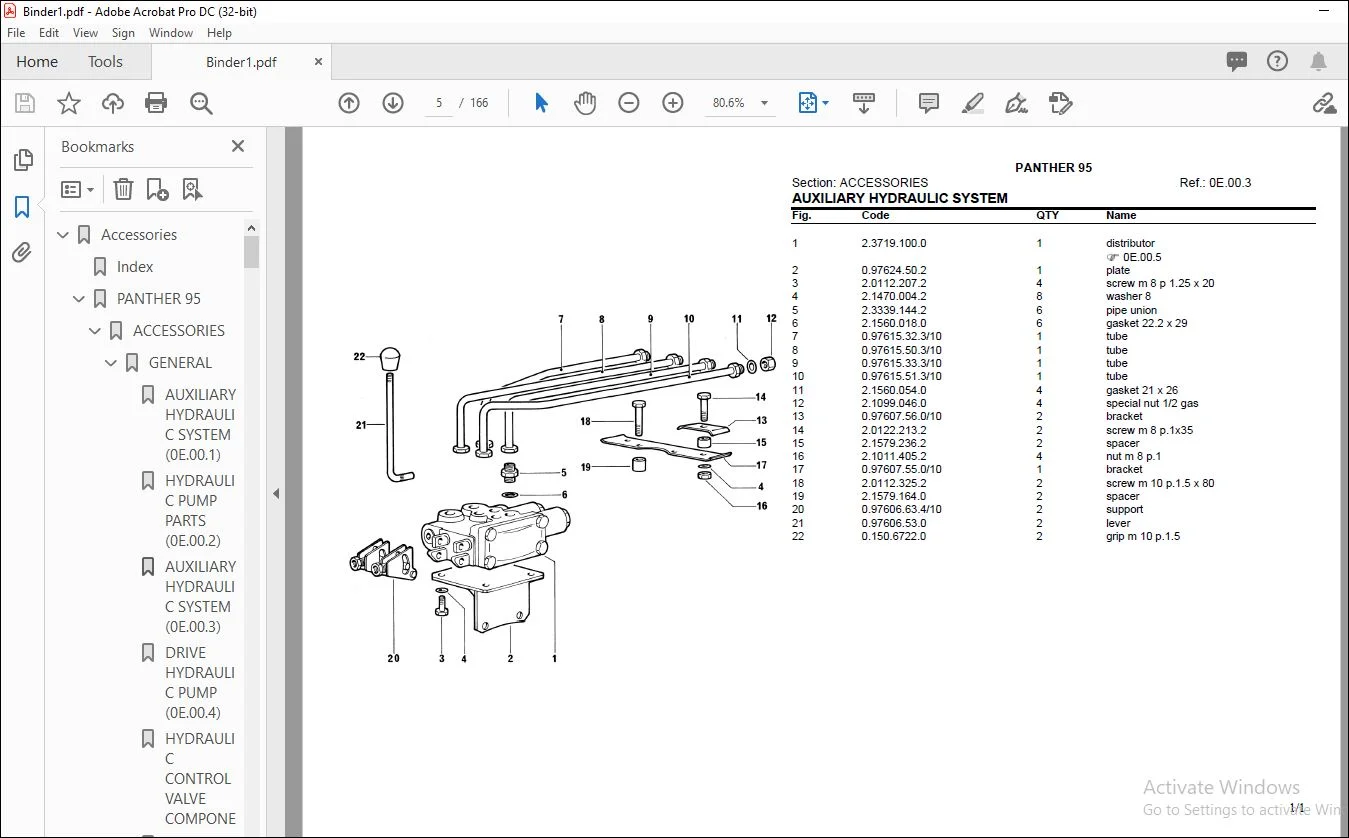
Task: Open the Window menu
Action: tap(171, 33)
